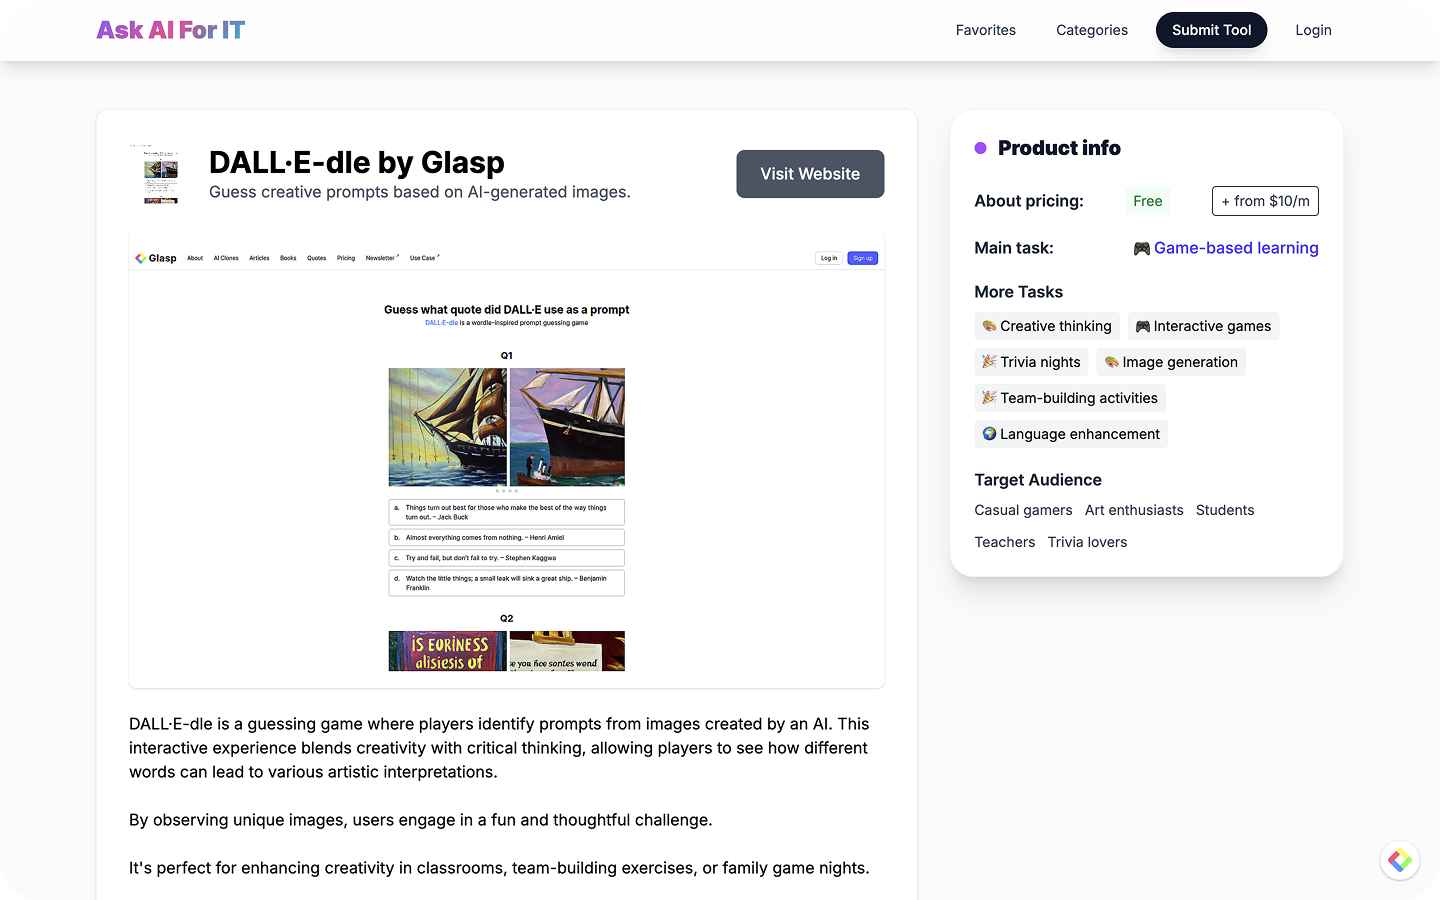Open the Login page
The image size is (1440, 900).
pos(1313,30)
